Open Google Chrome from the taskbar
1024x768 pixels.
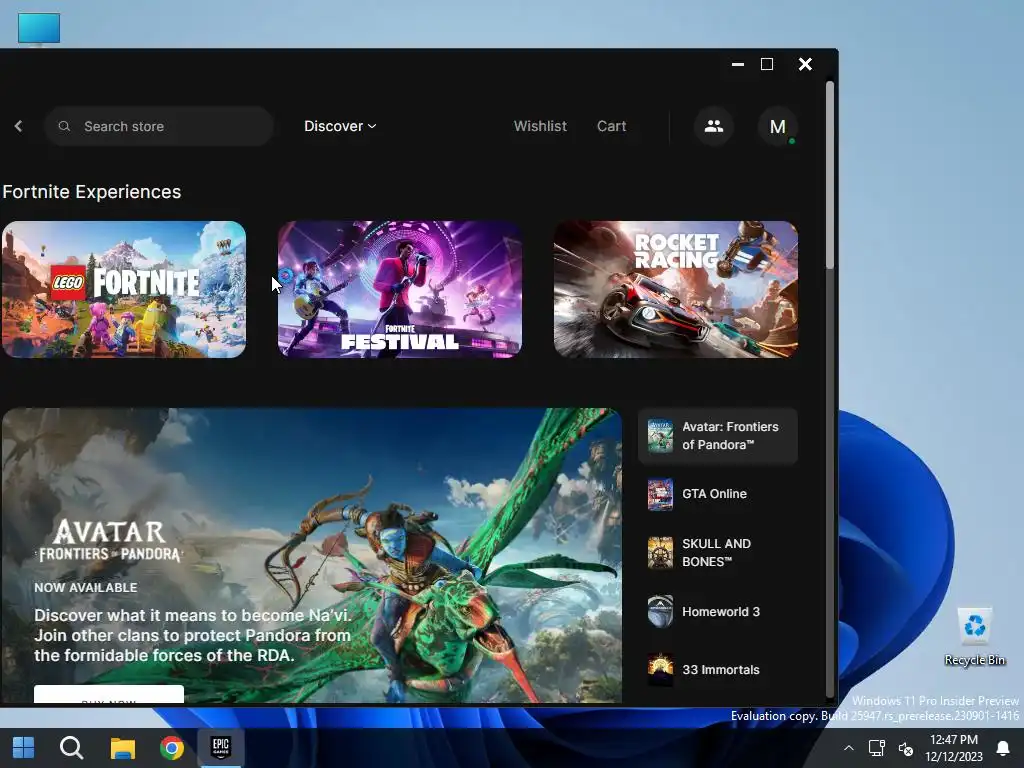coord(172,748)
